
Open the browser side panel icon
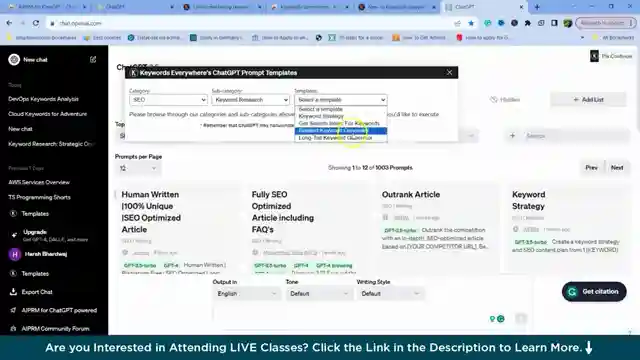(x=554, y=23)
